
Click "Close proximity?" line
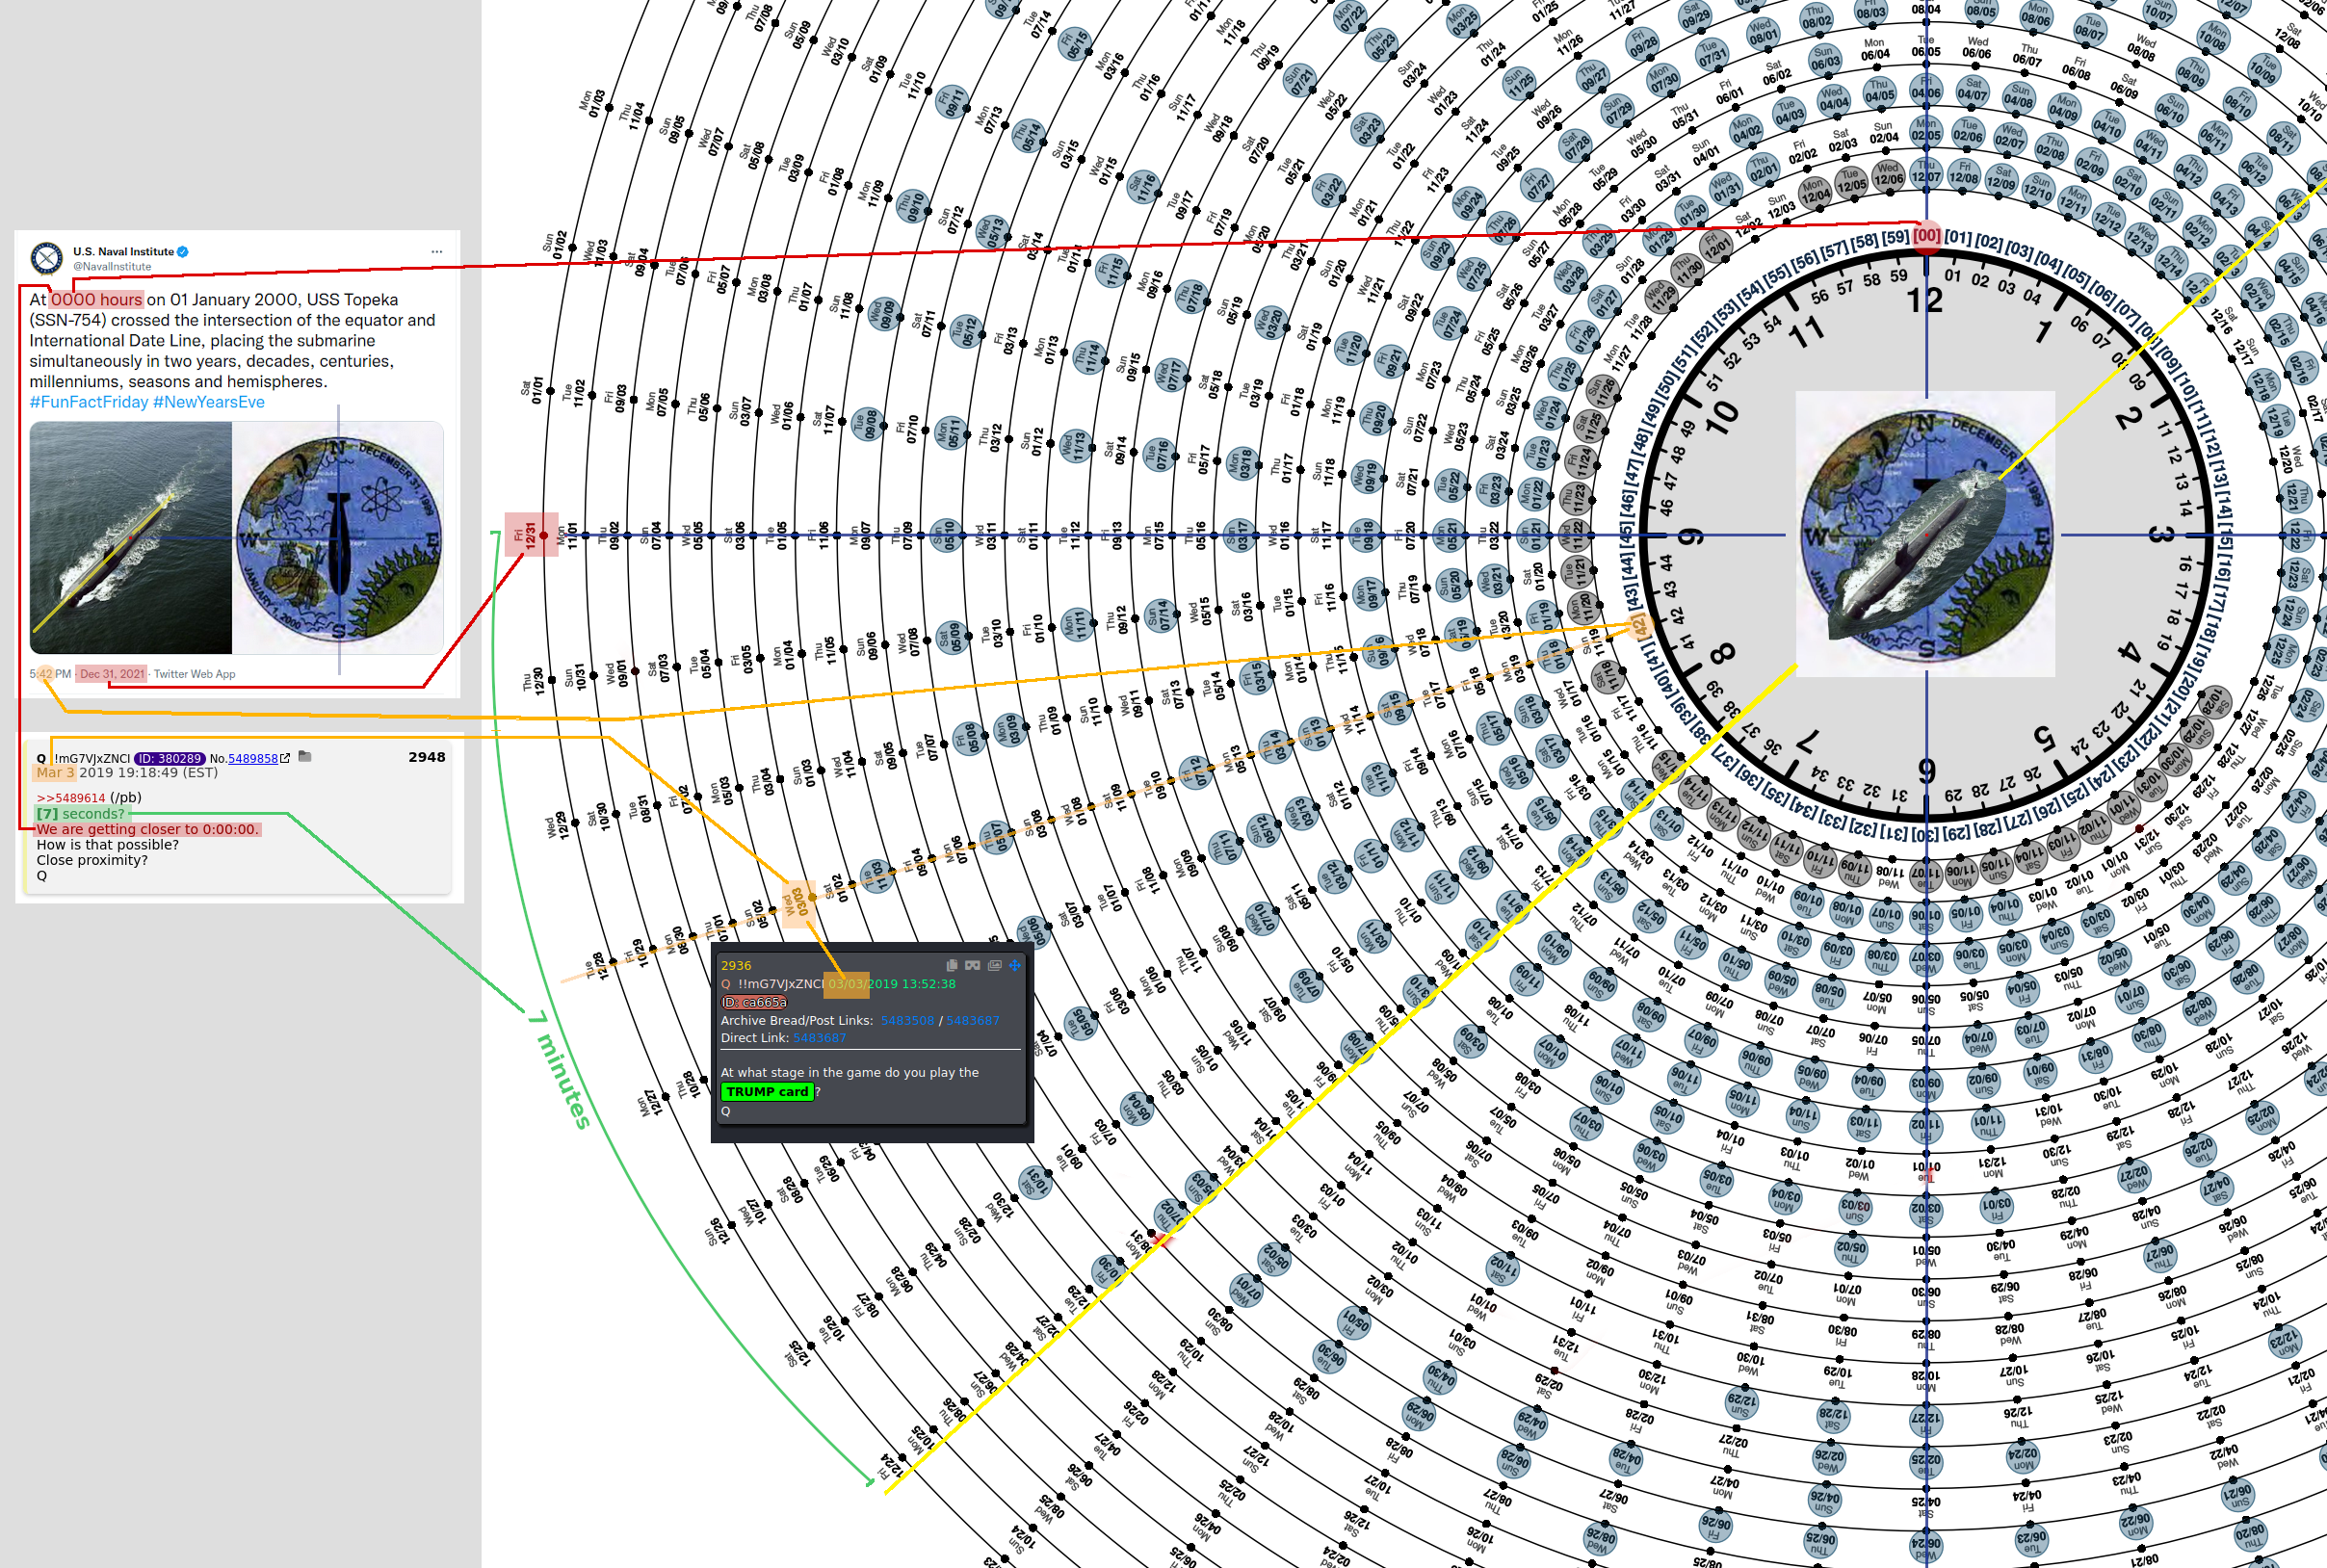(x=92, y=860)
